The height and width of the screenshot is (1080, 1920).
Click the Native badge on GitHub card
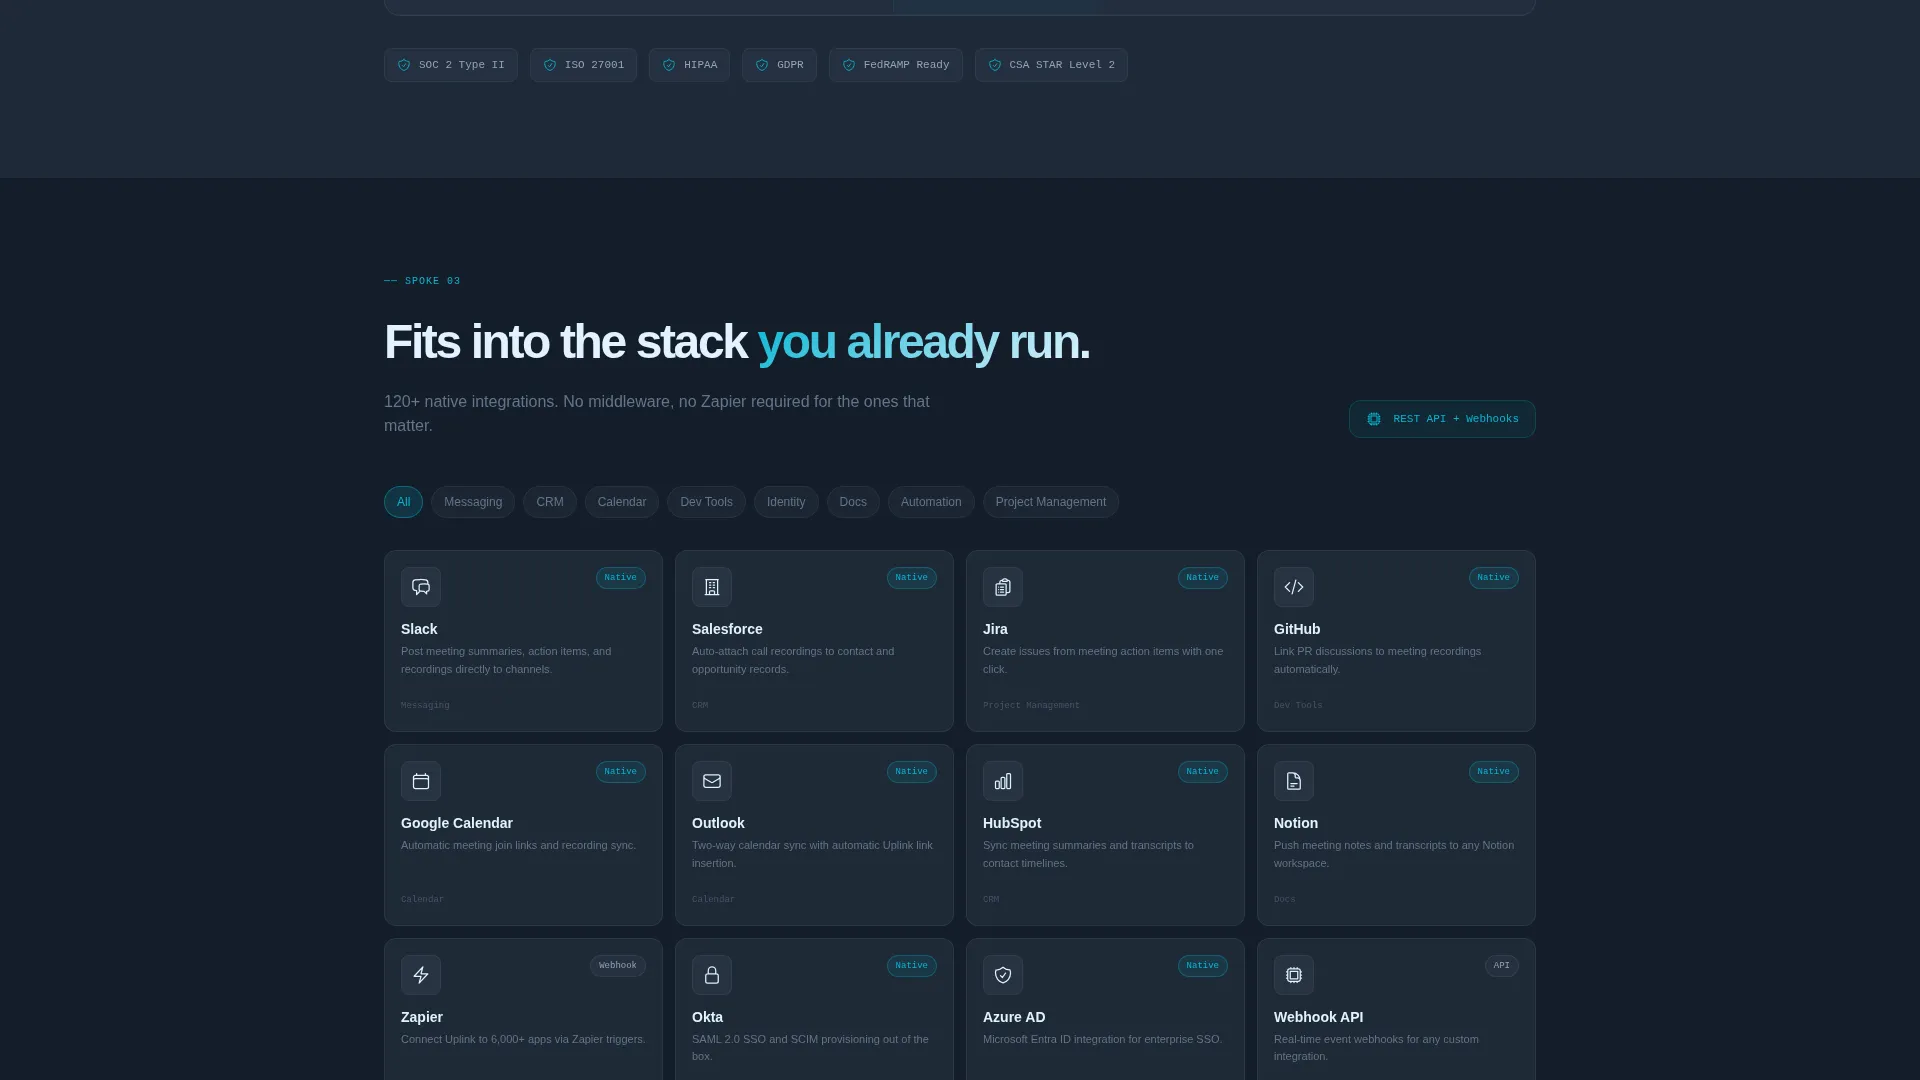[1494, 578]
